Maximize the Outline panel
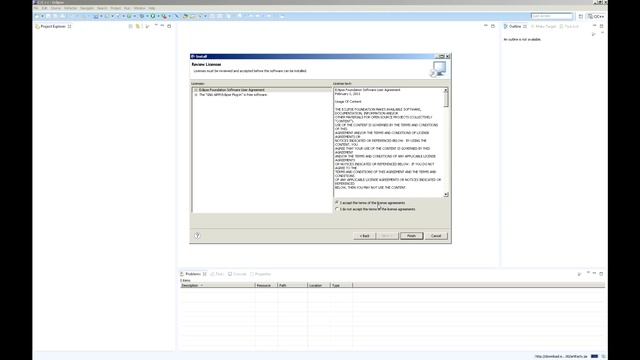The height and width of the screenshot is (360, 640). 601,26
